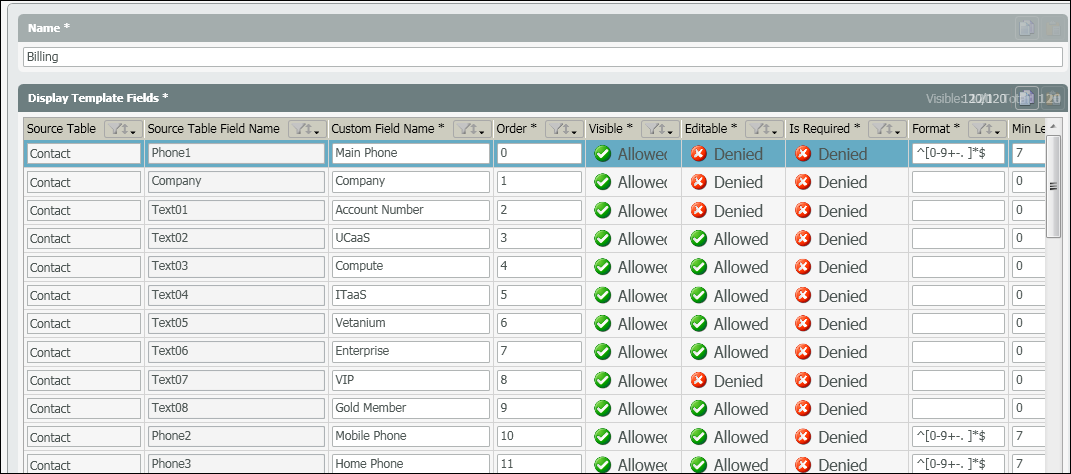Click copy icon in Display Template Fields header
Image resolution: width=1071 pixels, height=474 pixels.
click(x=1026, y=97)
